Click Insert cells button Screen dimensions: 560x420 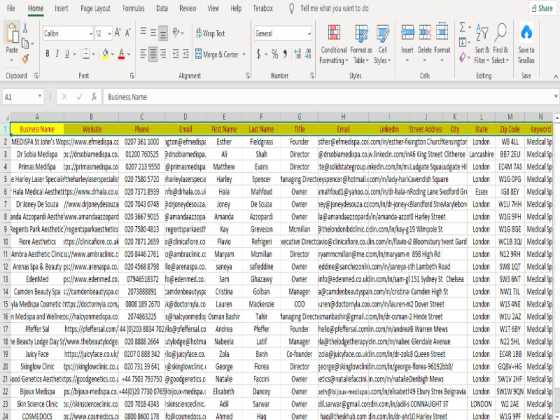coord(408,43)
